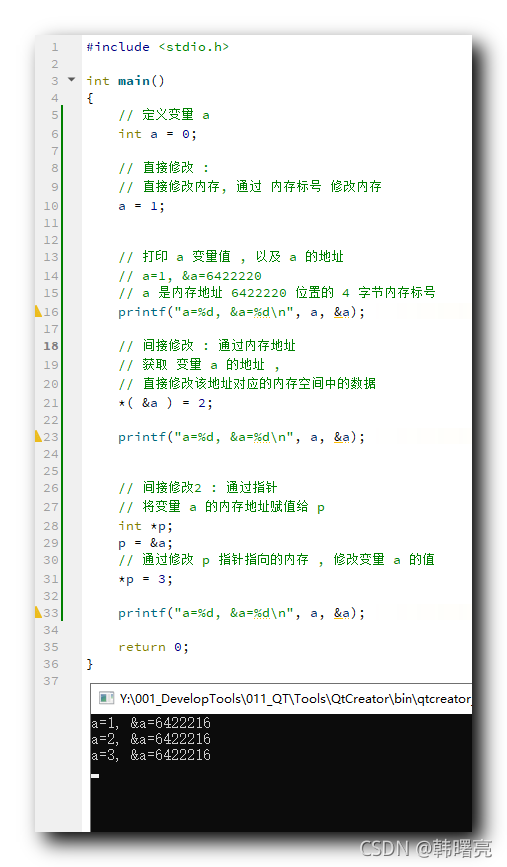Collapse the main() function fold arrow
507x867 pixels.
pos(71,80)
